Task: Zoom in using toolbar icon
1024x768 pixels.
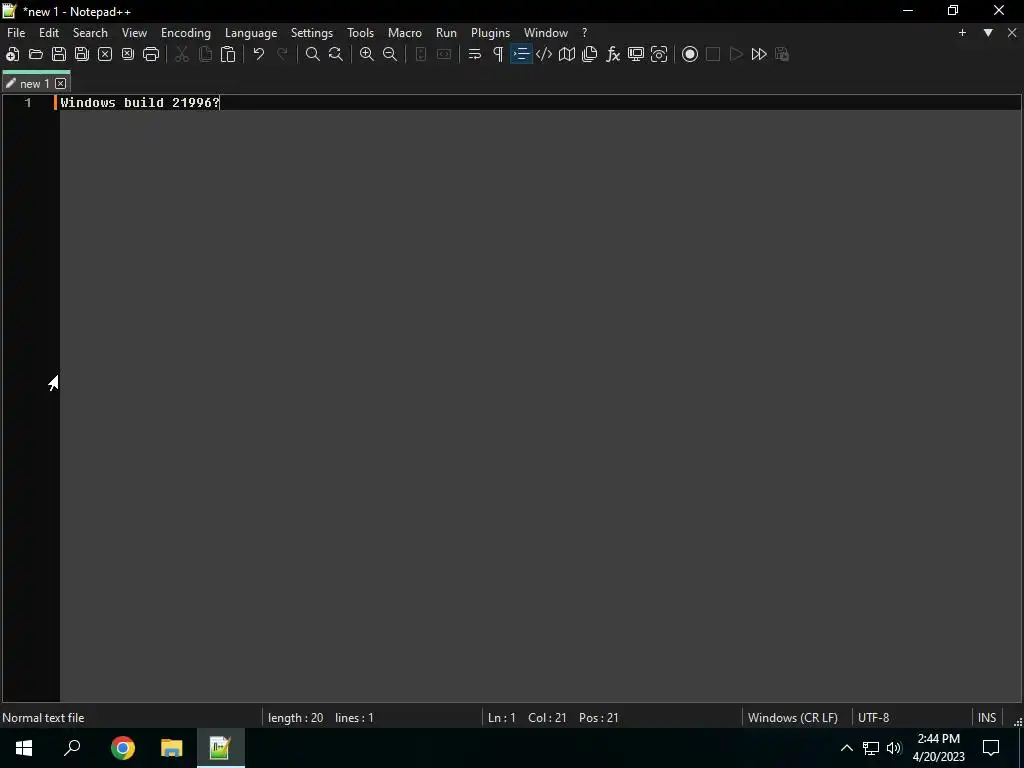Action: coord(367,54)
